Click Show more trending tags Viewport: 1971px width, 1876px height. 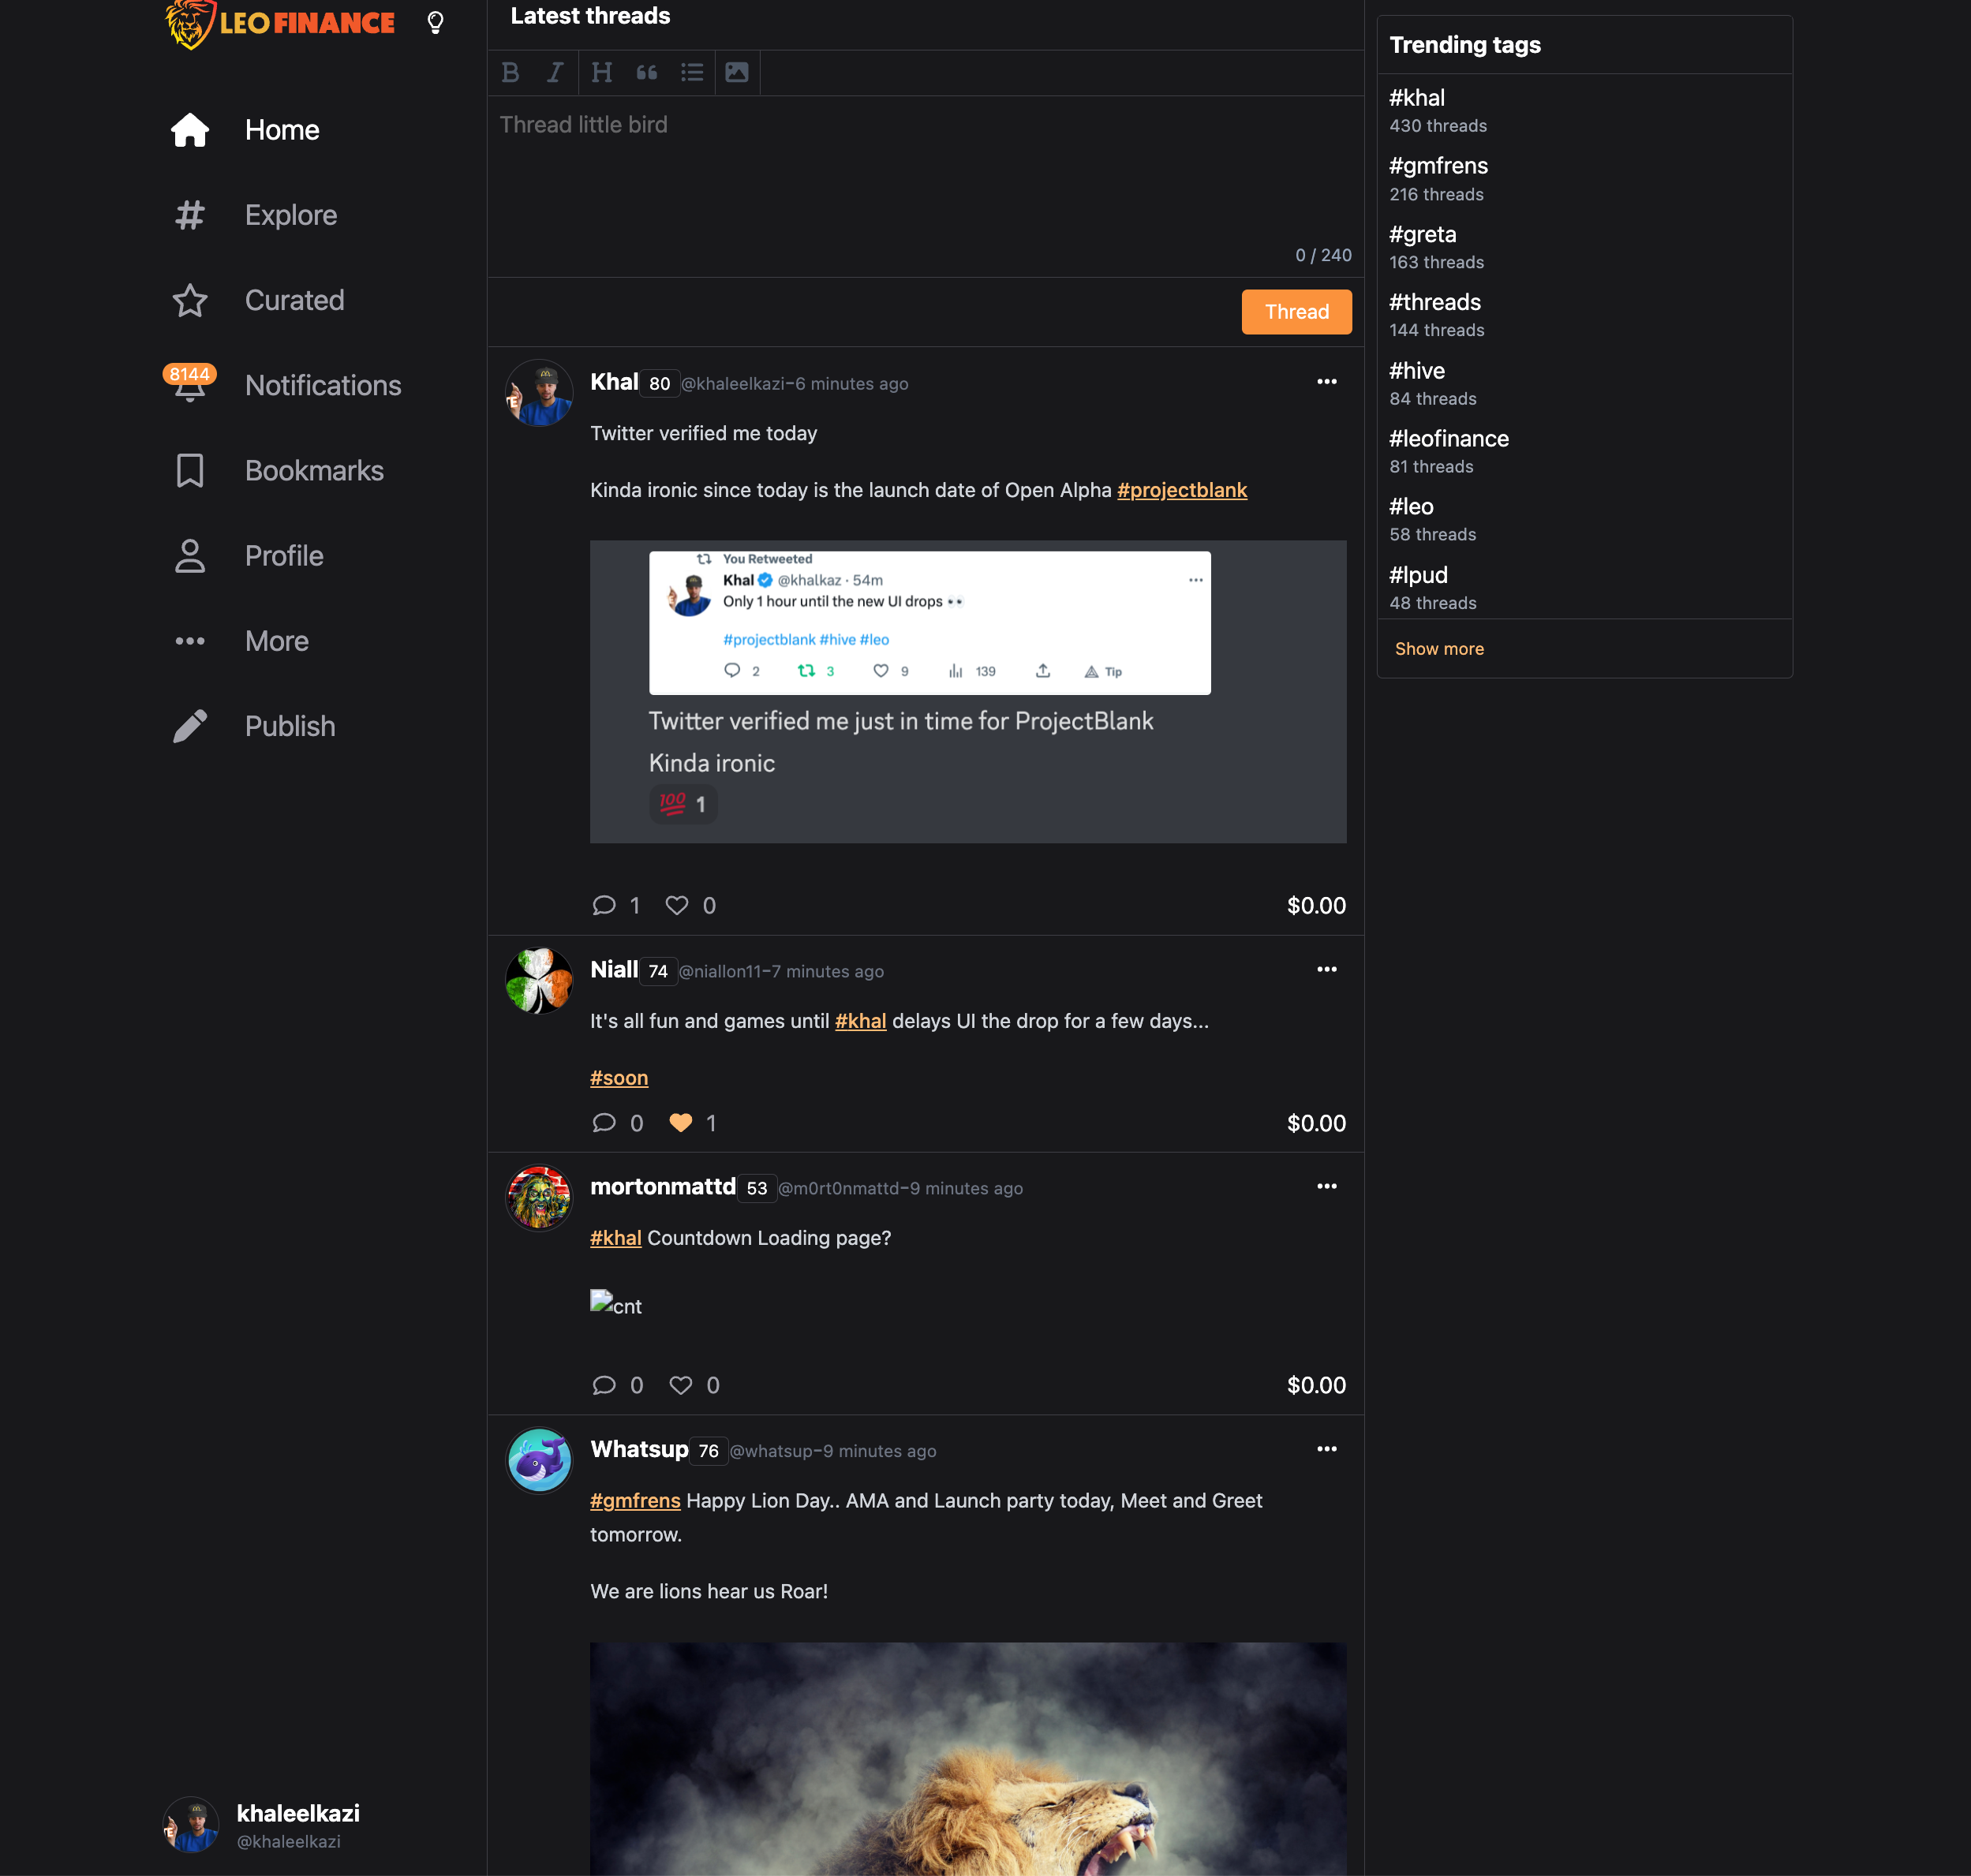1438,648
